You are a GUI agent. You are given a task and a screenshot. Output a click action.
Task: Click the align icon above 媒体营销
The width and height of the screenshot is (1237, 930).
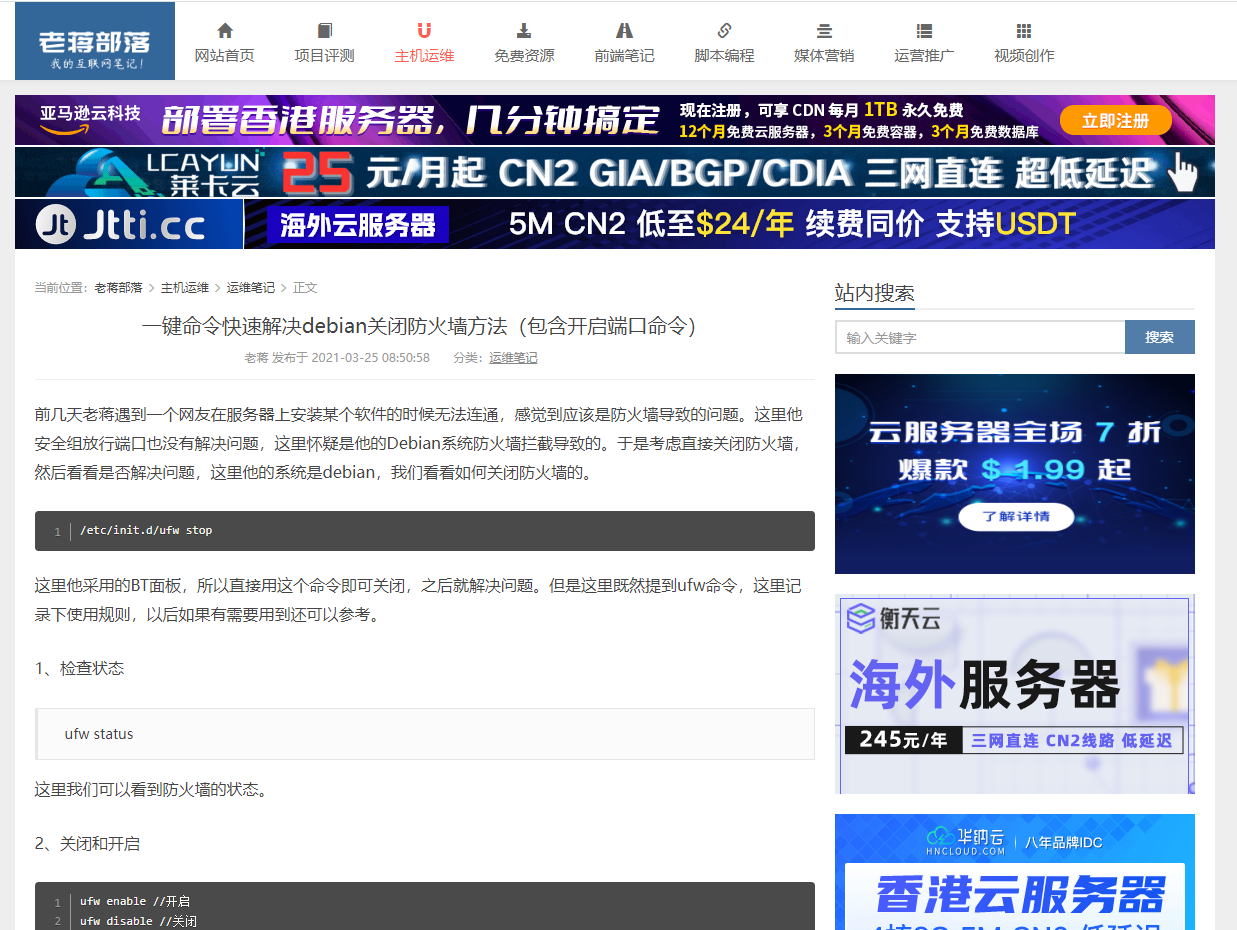[x=824, y=31]
